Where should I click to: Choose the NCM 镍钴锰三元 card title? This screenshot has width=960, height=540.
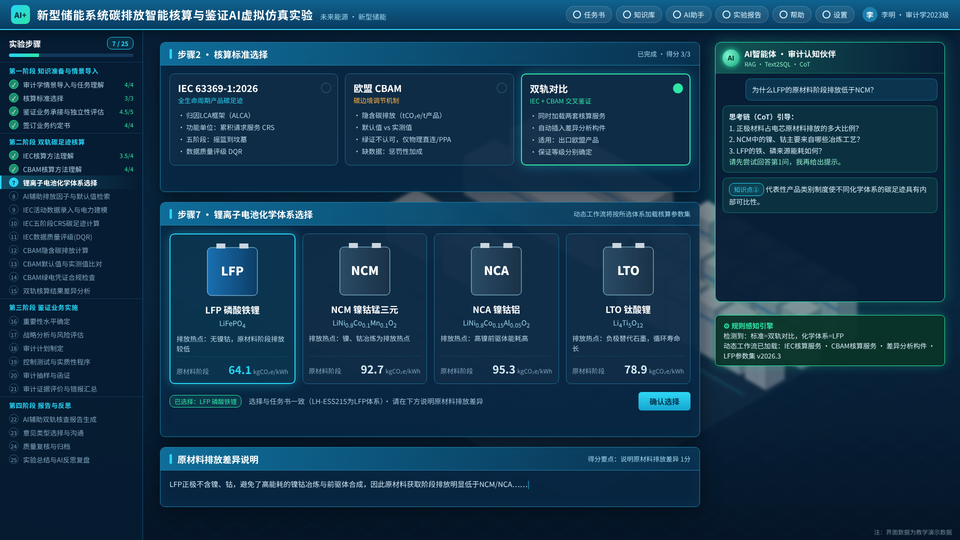[364, 310]
